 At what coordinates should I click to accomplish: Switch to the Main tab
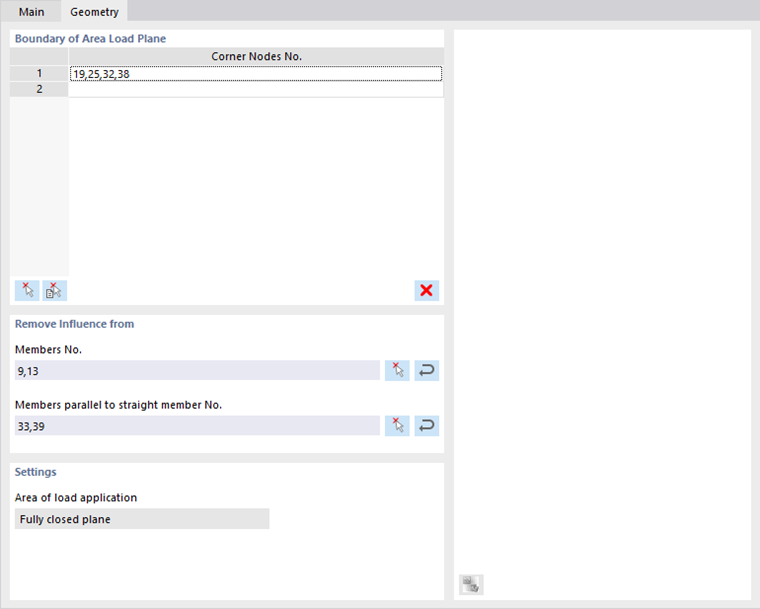pyautogui.click(x=31, y=12)
